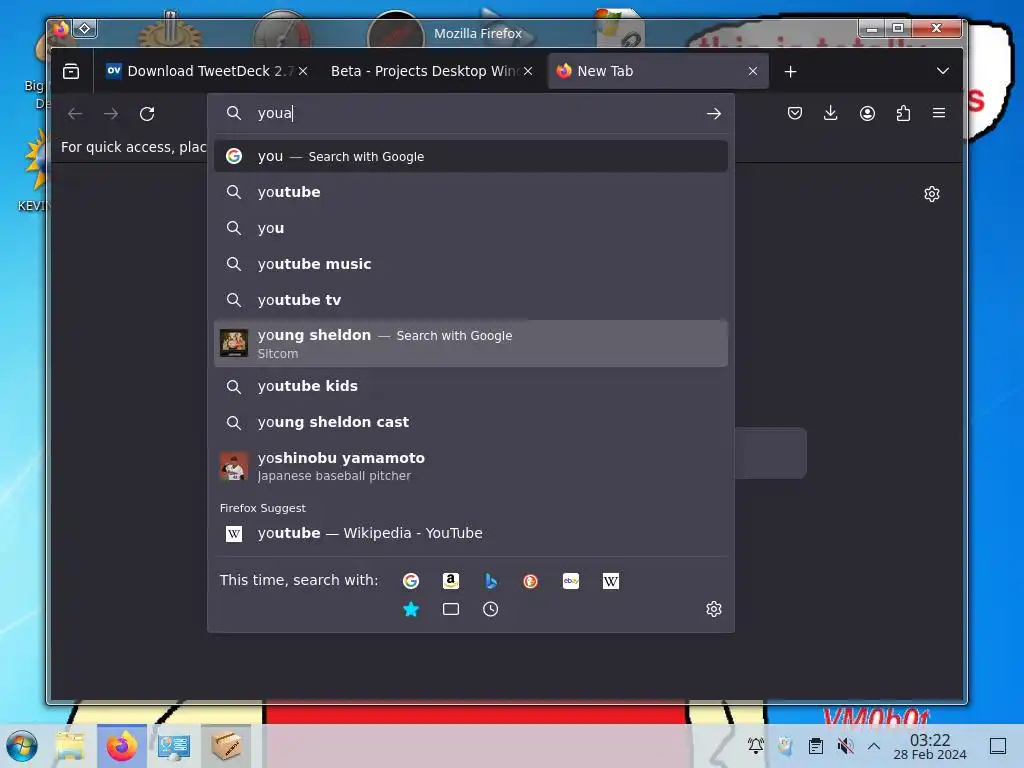Image resolution: width=1024 pixels, height=768 pixels.
Task: Open the notifications bell tray icon
Action: tap(756, 746)
